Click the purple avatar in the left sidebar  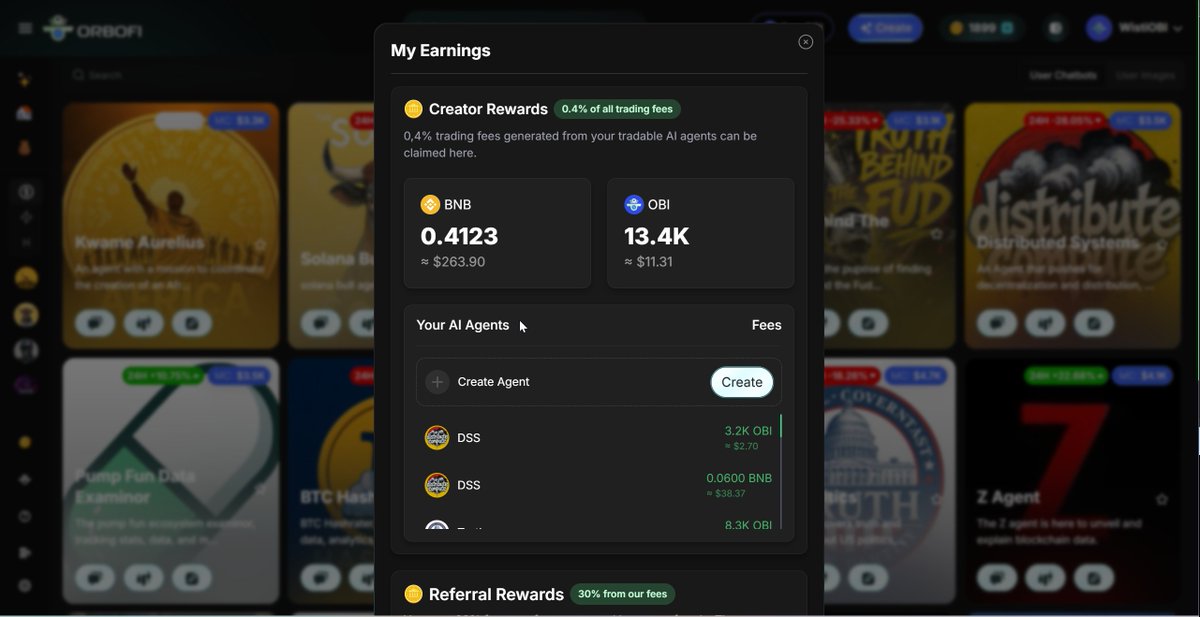(26, 386)
